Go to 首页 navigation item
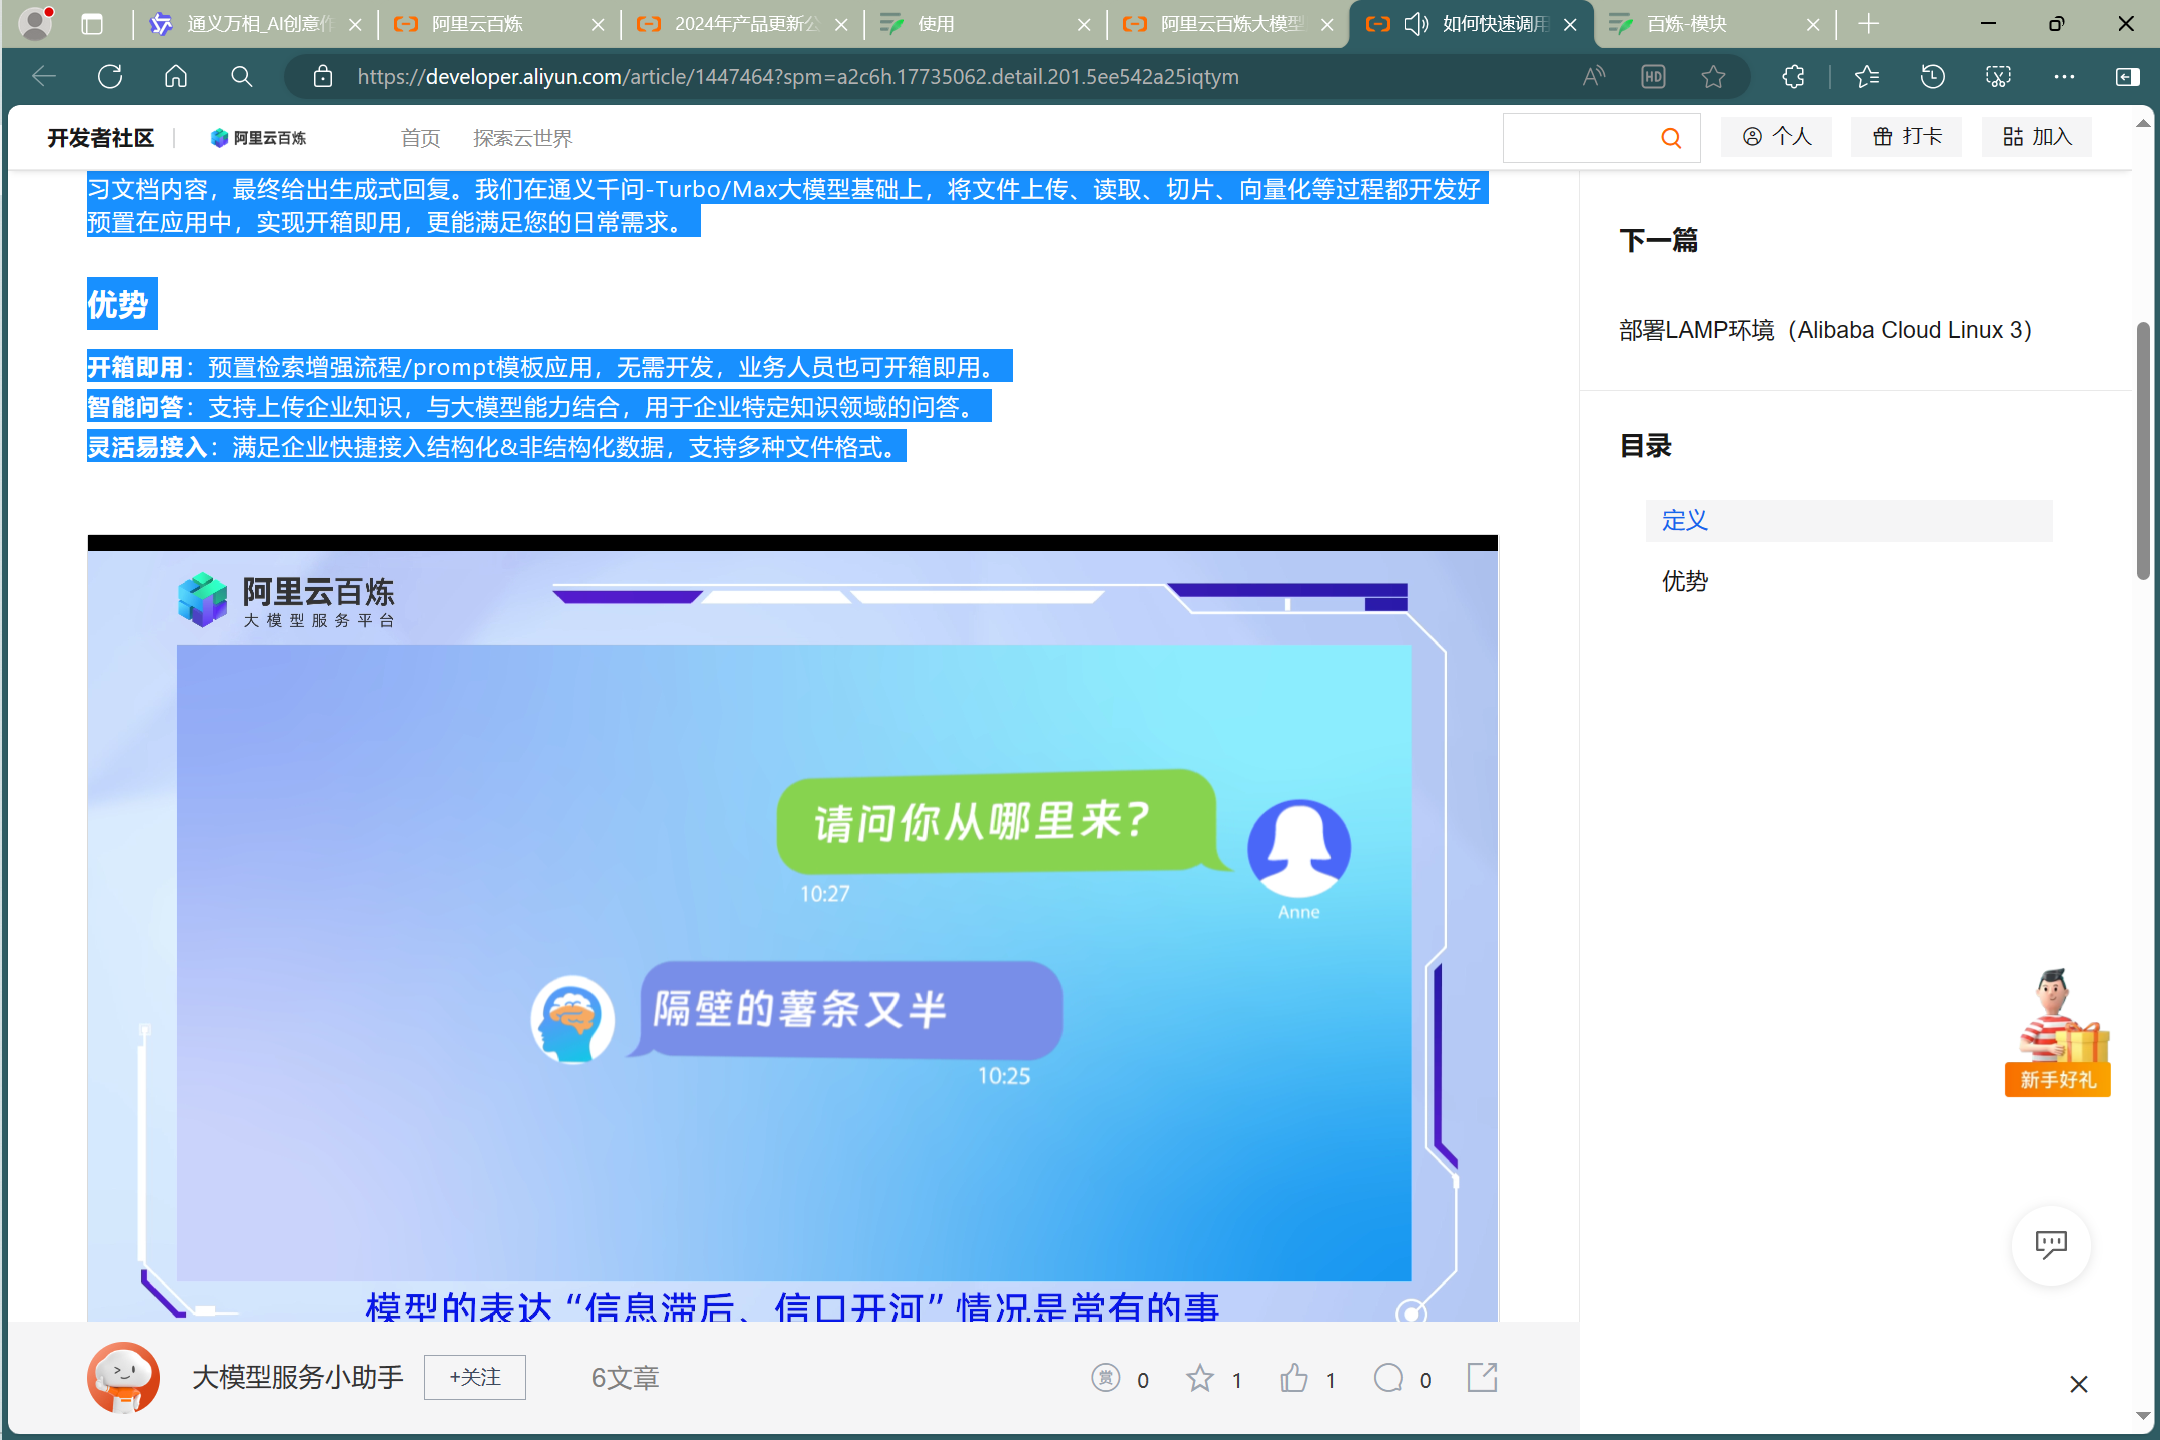 420,138
